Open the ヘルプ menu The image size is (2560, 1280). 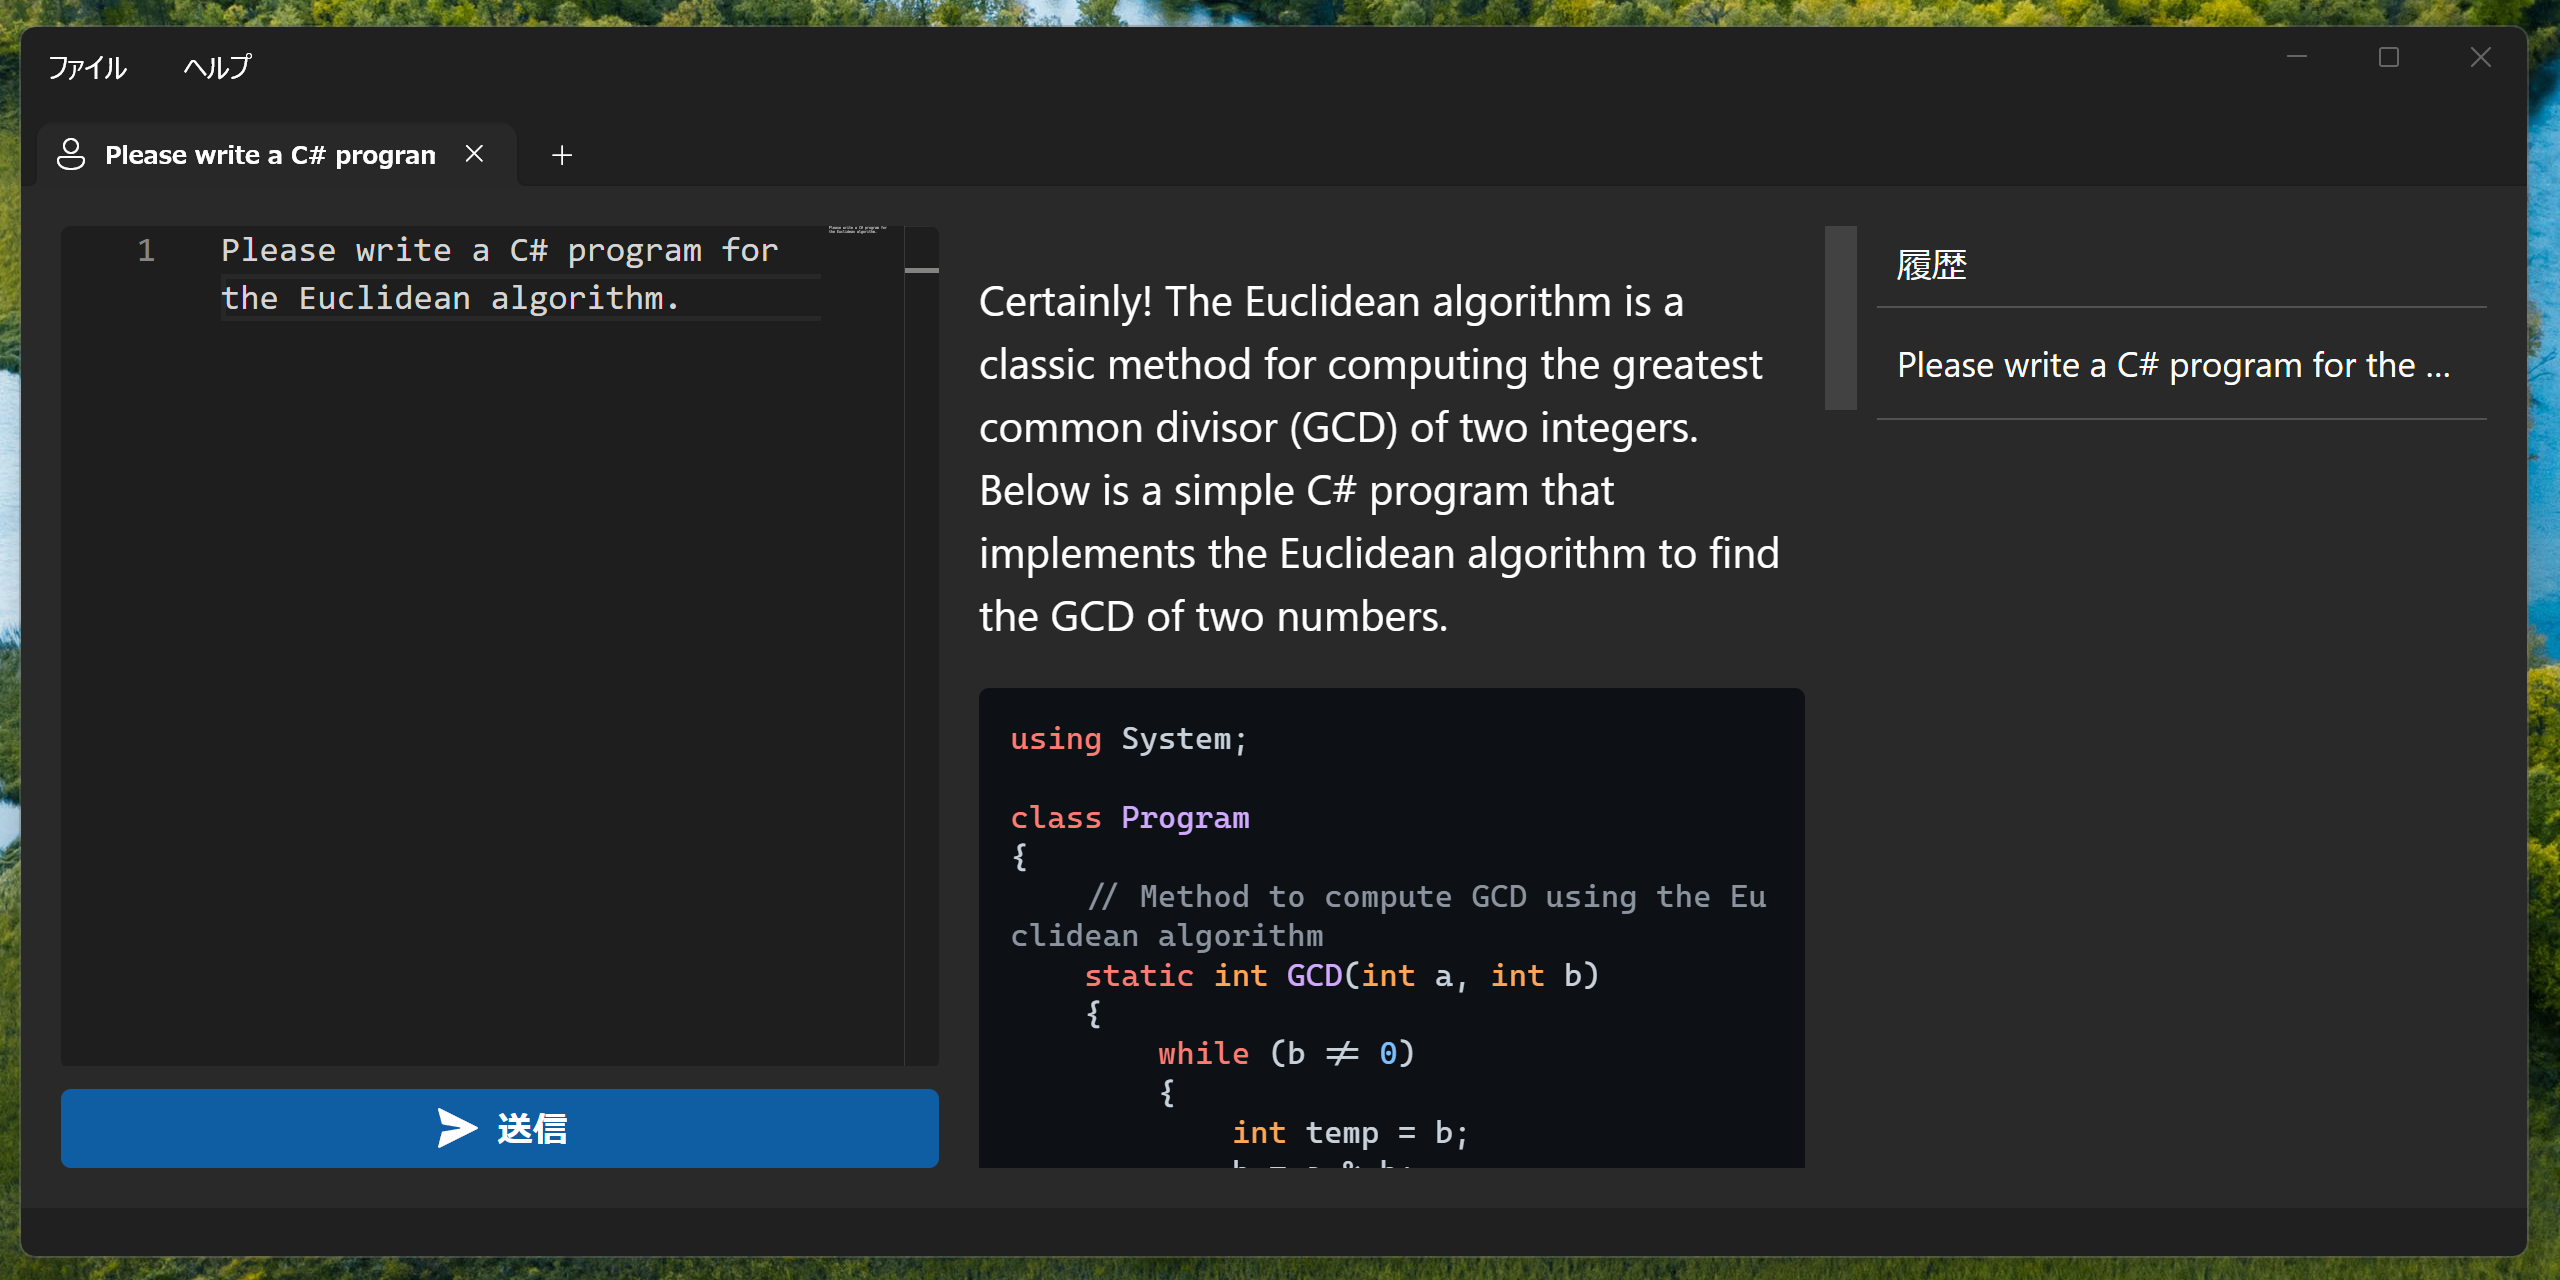[x=217, y=68]
